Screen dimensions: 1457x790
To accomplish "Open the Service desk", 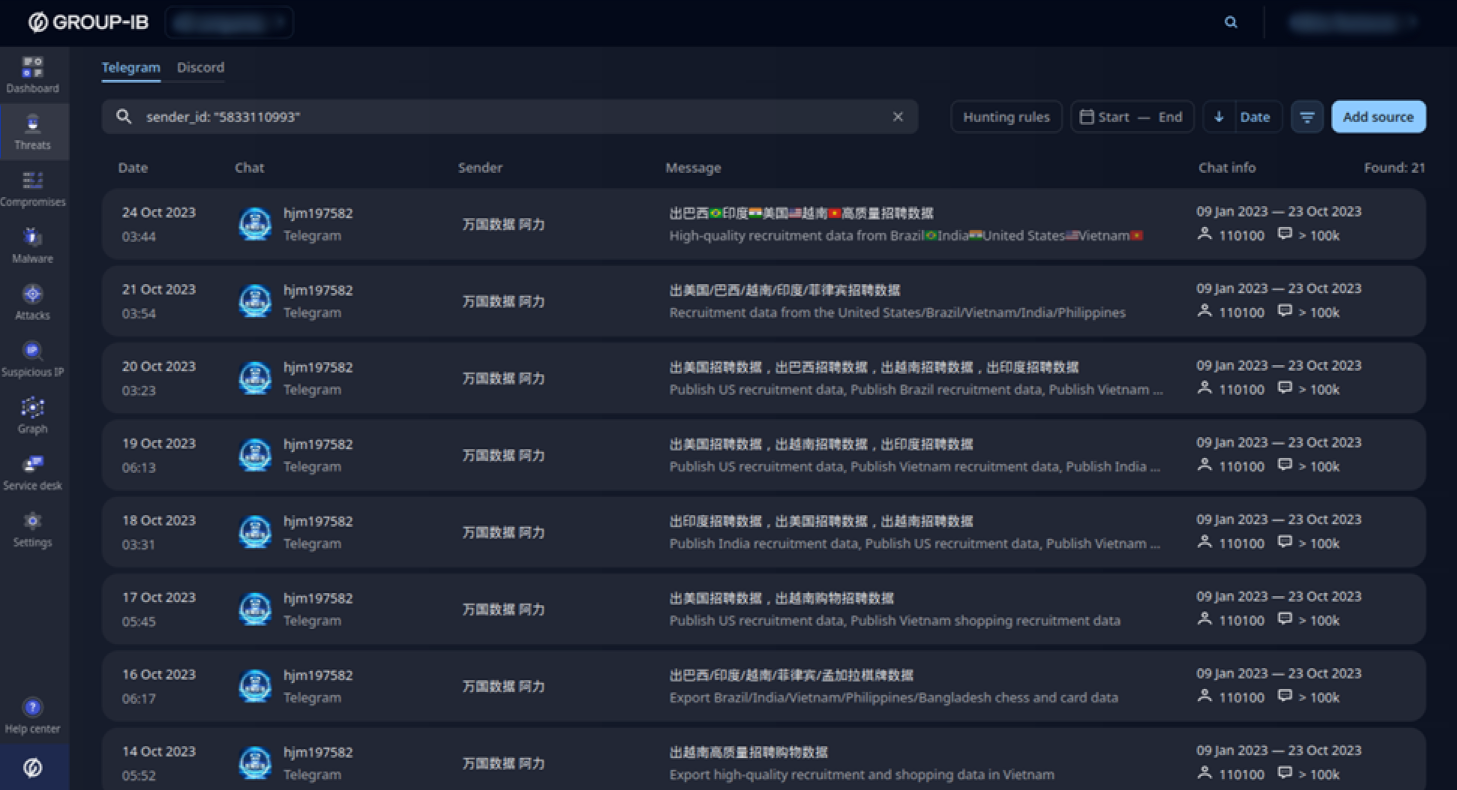I will (33, 470).
